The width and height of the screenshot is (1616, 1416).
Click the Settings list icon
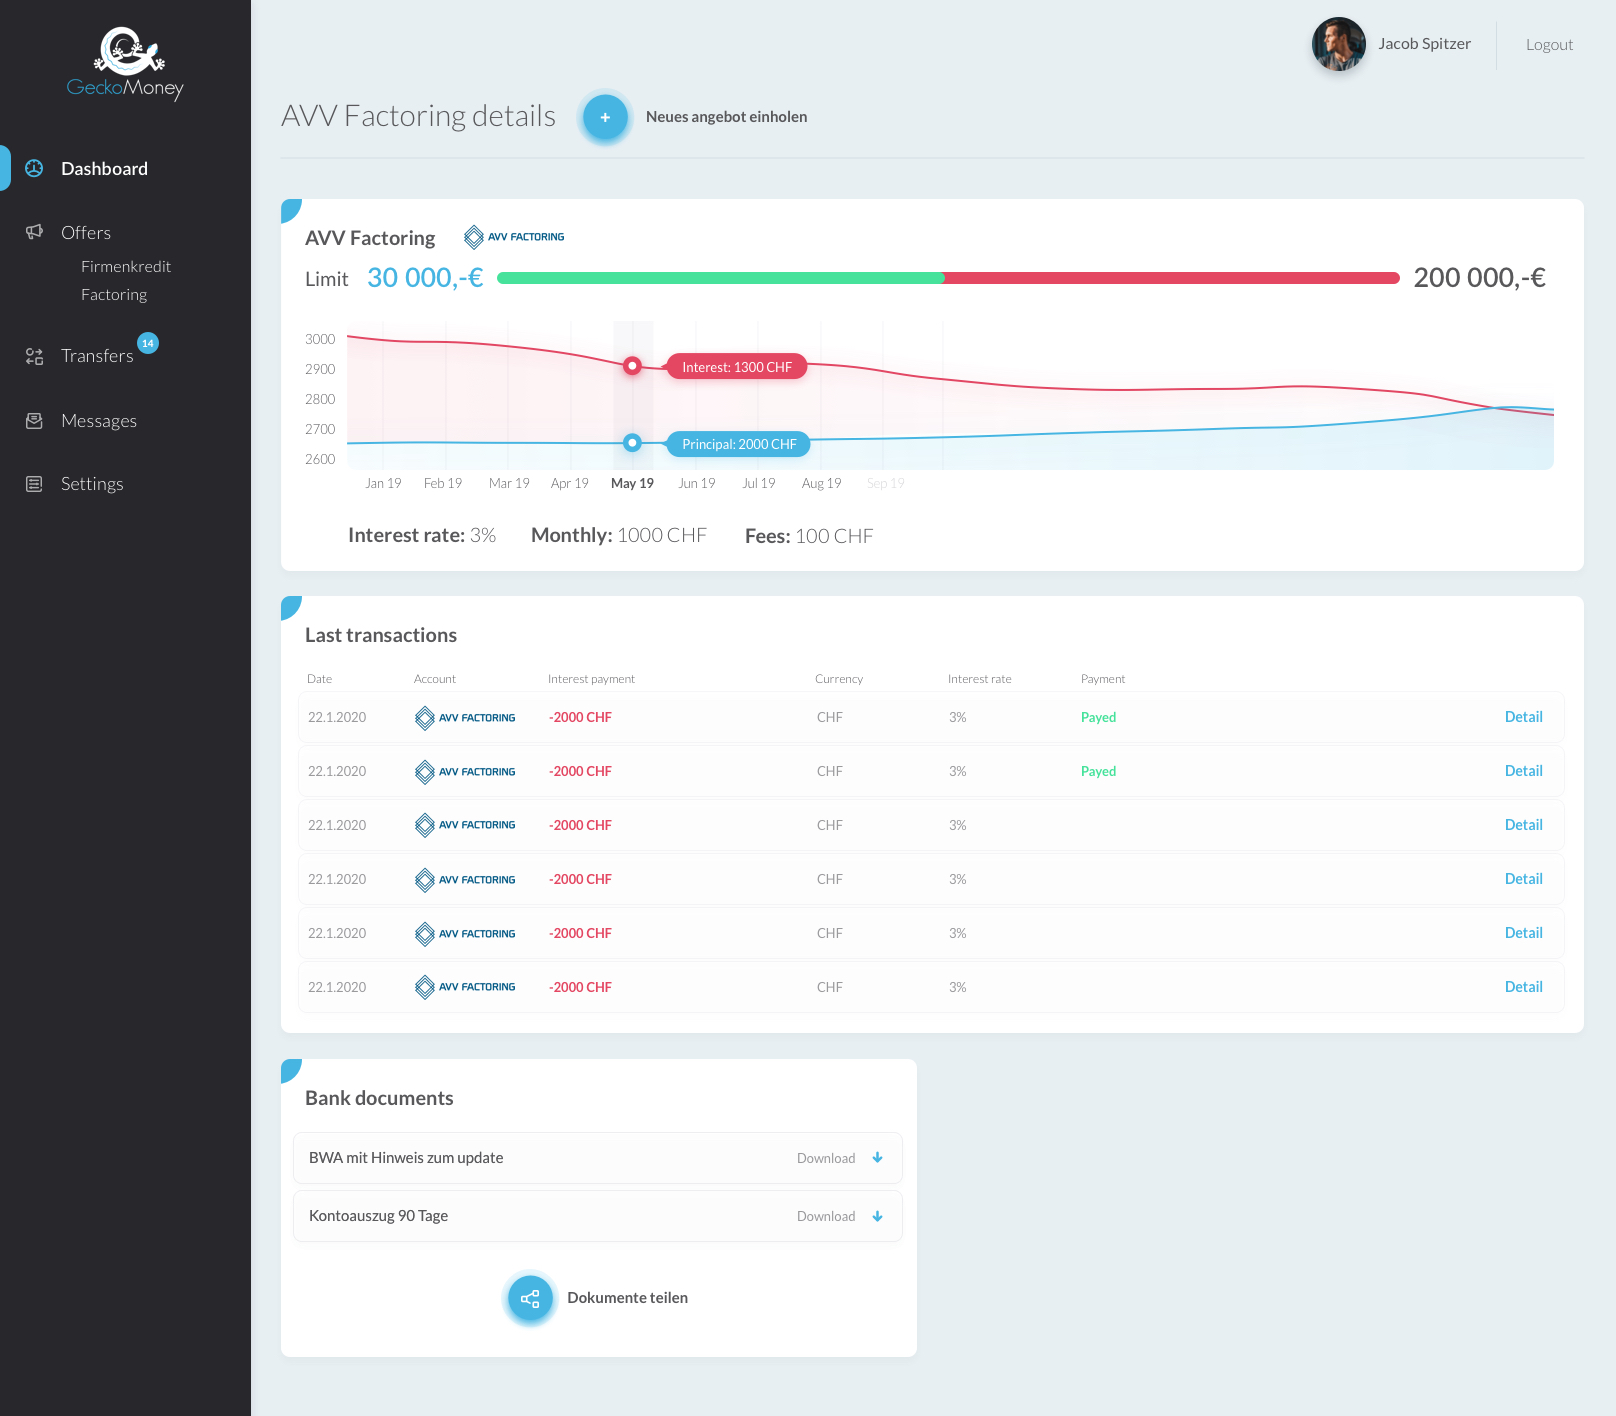click(34, 484)
